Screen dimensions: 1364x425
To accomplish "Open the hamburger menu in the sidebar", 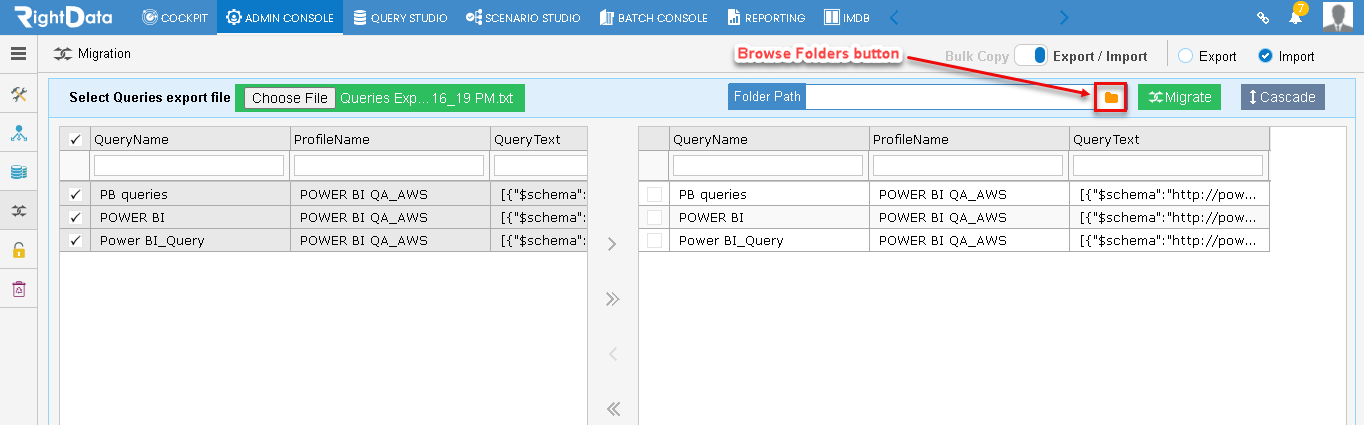I will pyautogui.click(x=18, y=54).
